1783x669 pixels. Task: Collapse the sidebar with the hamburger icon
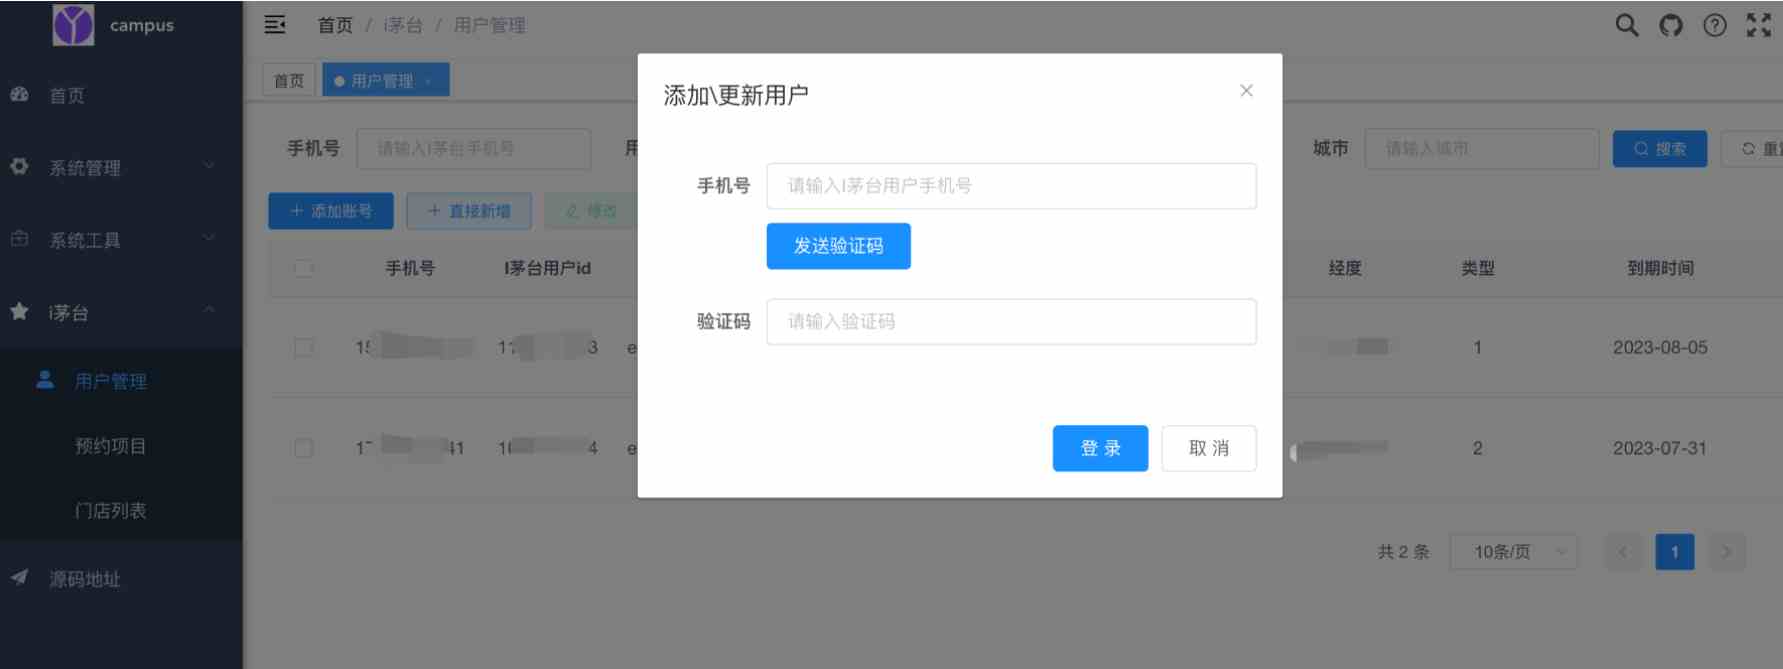(x=275, y=25)
